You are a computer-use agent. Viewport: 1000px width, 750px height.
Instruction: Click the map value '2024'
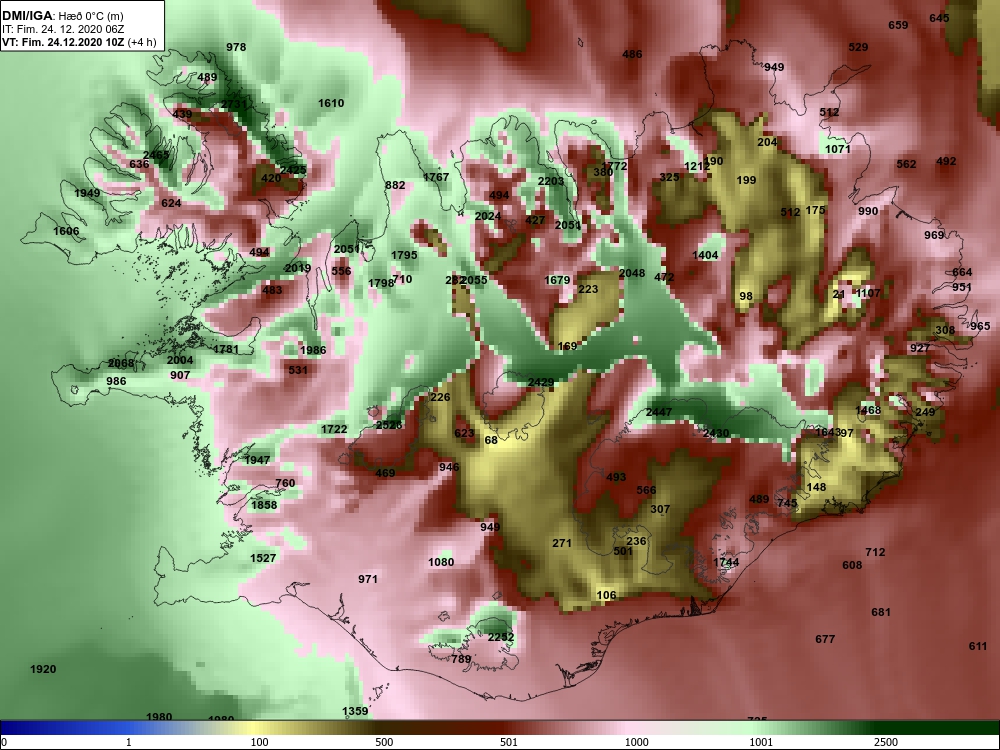click(x=488, y=217)
